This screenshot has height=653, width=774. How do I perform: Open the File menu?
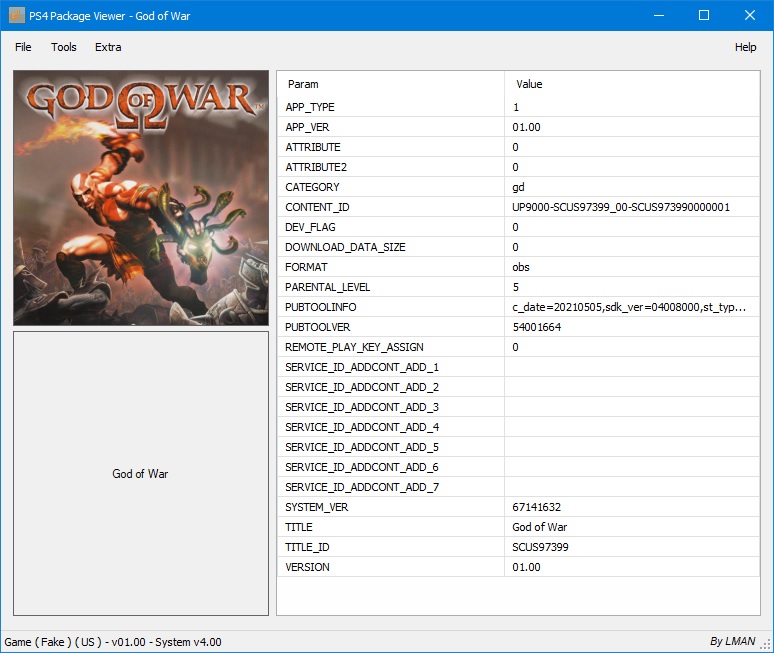(x=23, y=47)
